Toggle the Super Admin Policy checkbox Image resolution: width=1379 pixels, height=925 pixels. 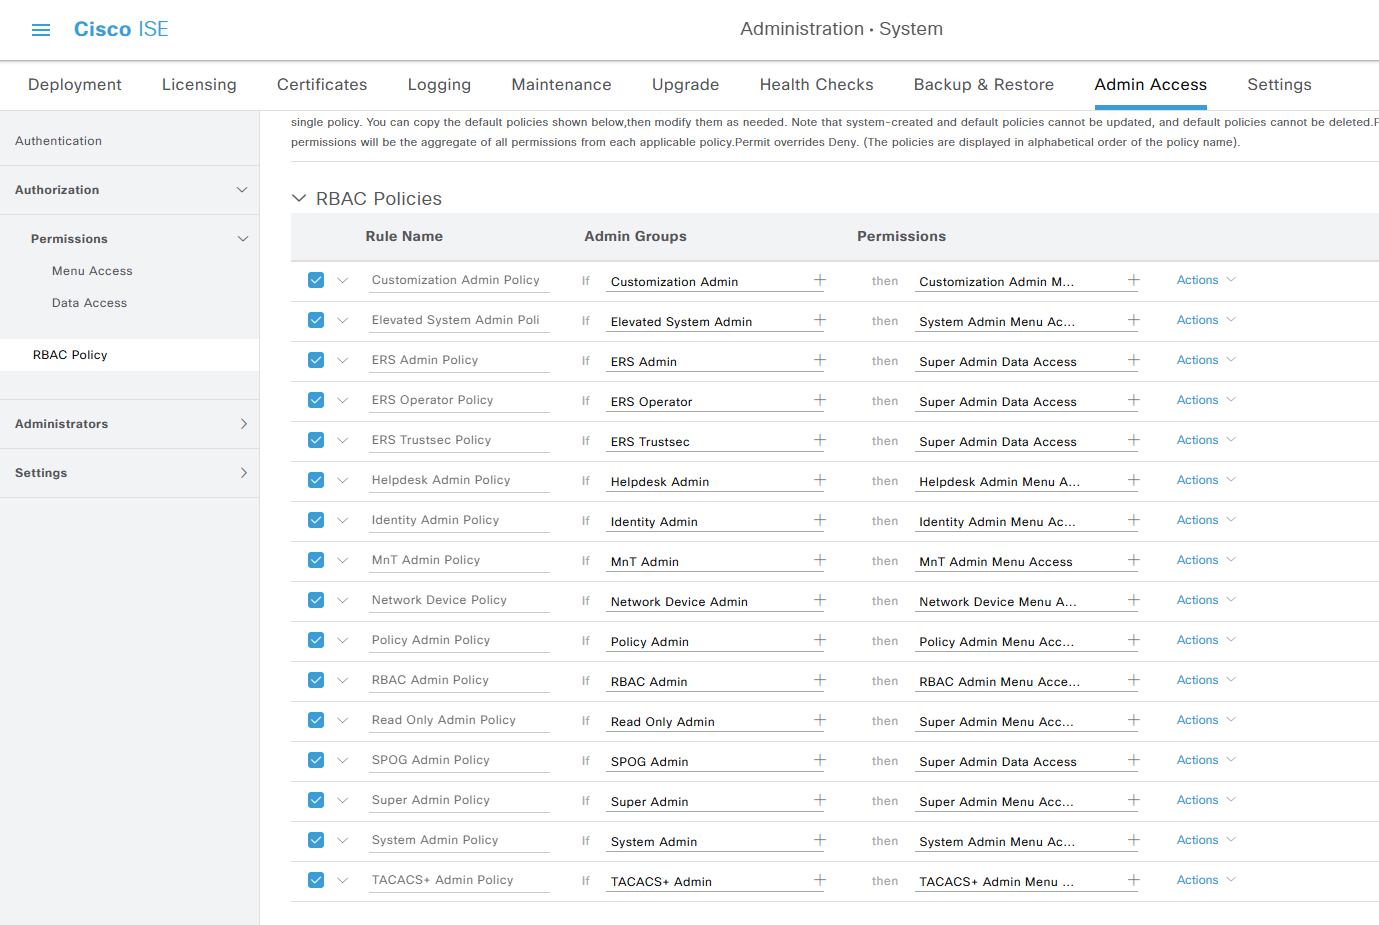(316, 800)
